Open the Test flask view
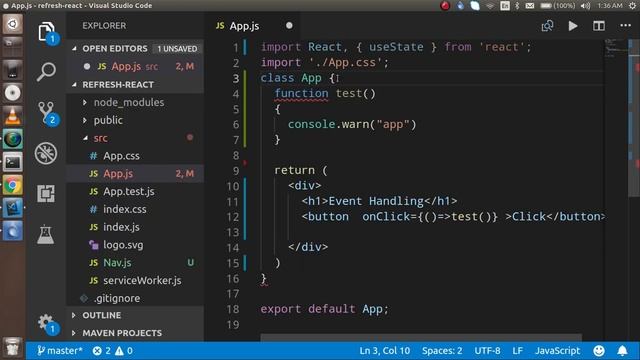Image resolution: width=640 pixels, height=360 pixels. 45,234
